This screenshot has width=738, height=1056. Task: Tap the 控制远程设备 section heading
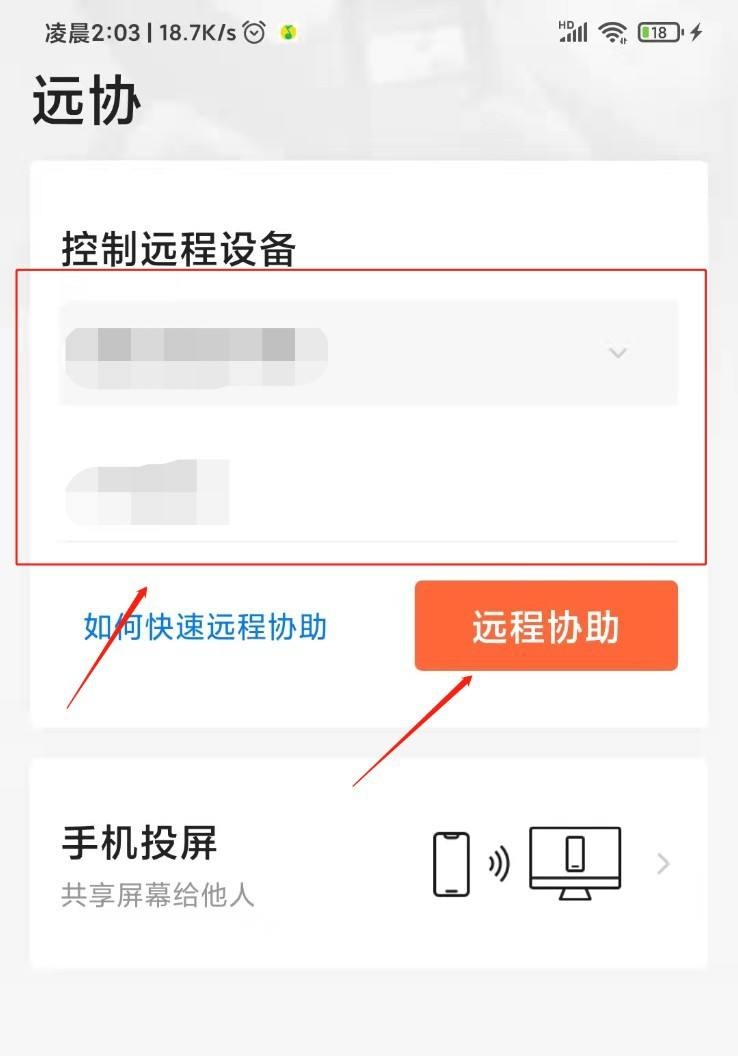coord(178,249)
